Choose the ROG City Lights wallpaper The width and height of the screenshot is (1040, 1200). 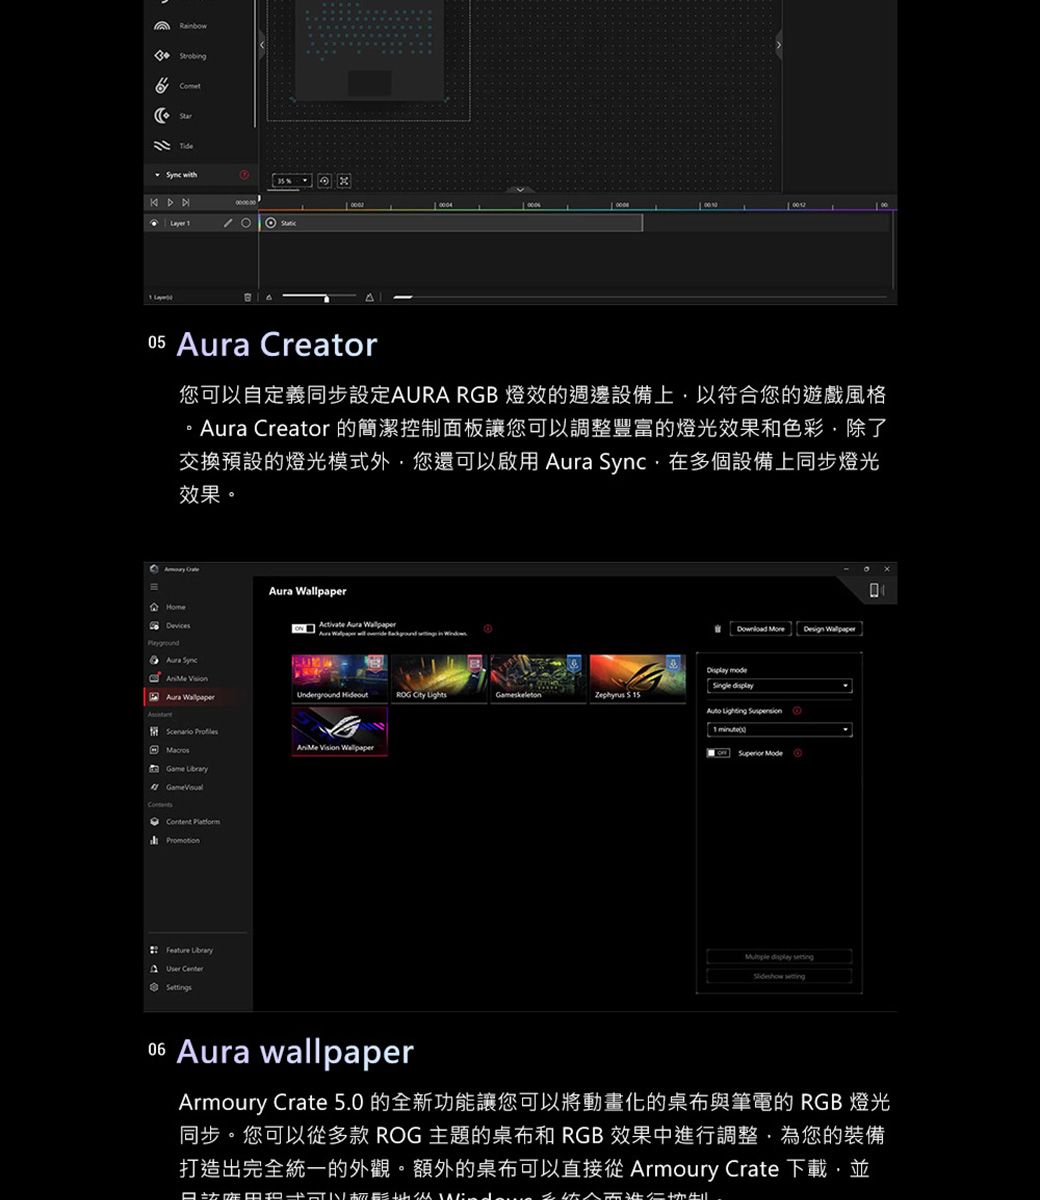click(438, 679)
